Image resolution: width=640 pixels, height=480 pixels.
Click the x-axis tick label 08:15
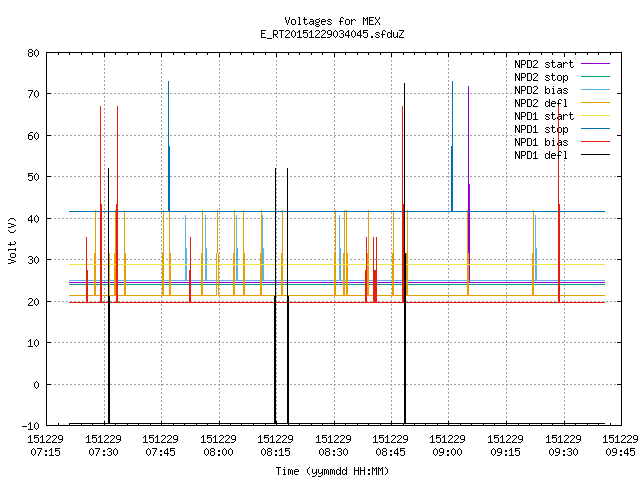tap(276, 452)
